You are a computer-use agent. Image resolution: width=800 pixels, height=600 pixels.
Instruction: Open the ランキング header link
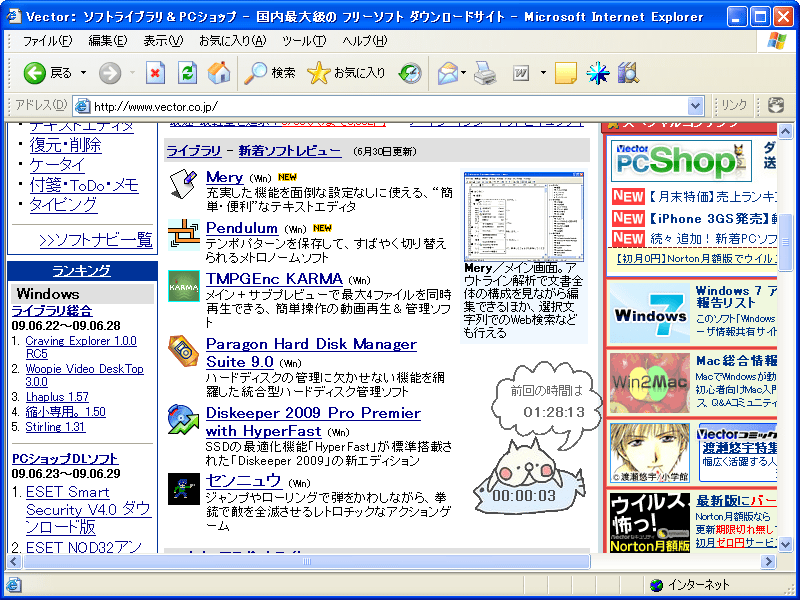(82, 270)
